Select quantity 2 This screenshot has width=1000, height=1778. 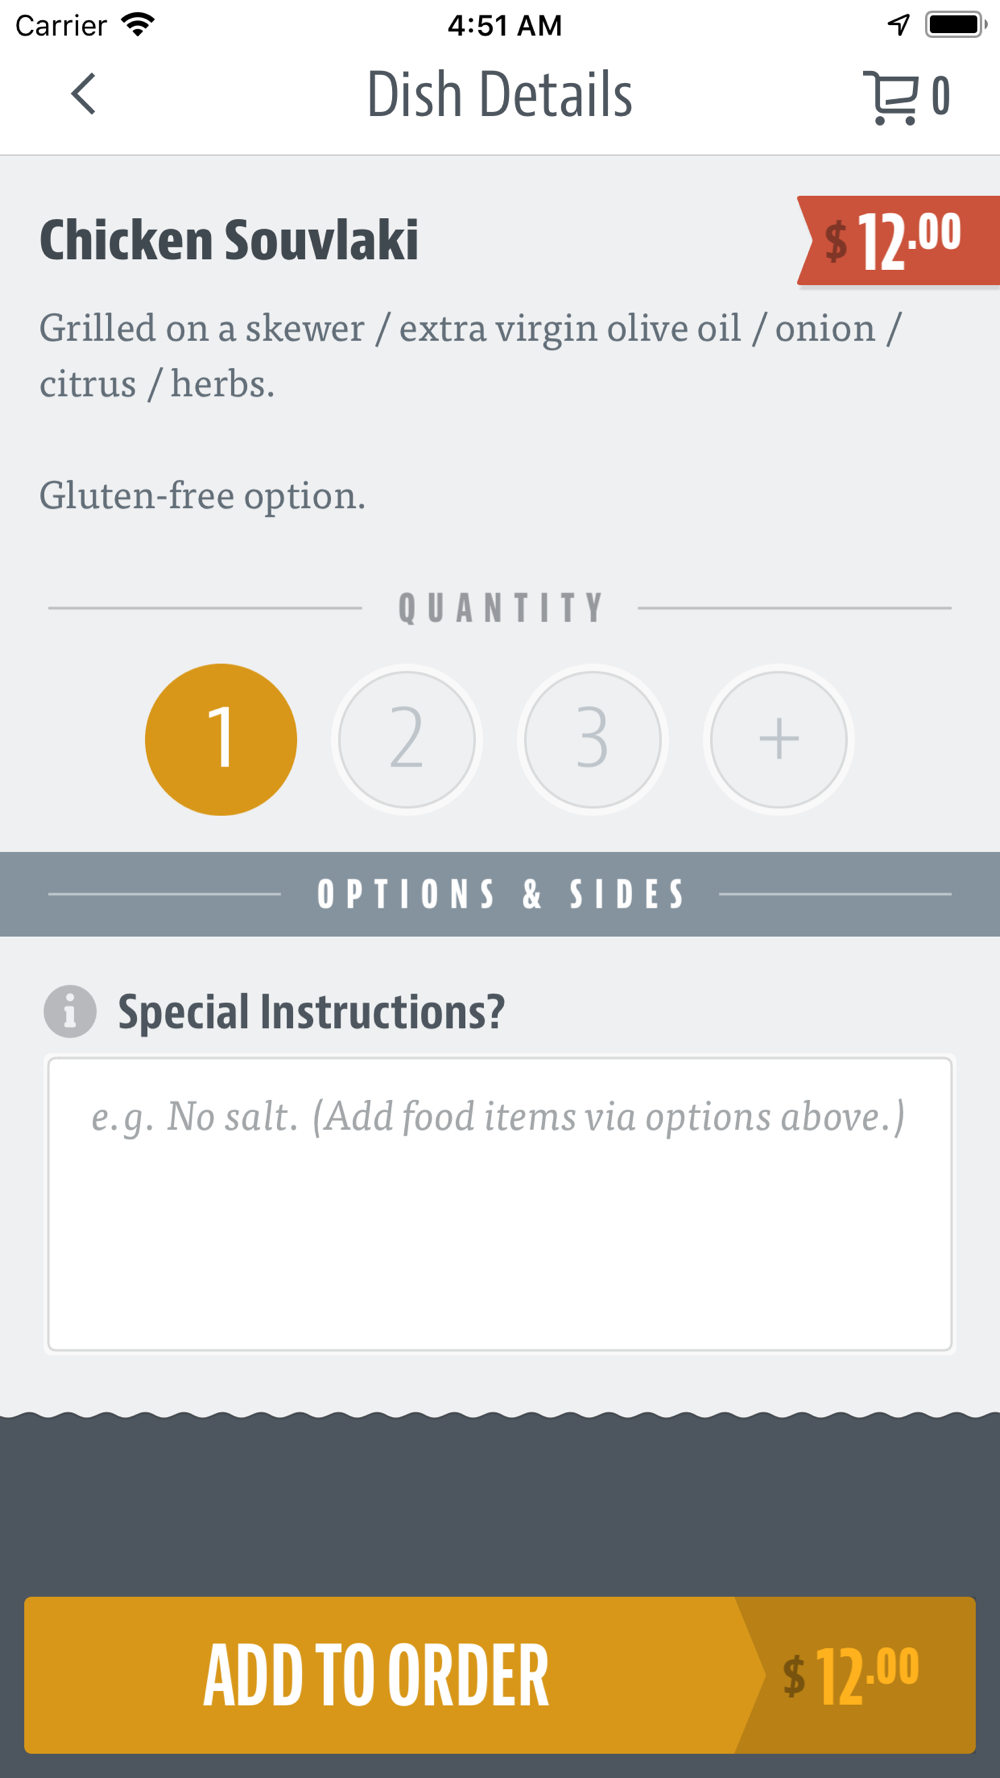pos(407,739)
